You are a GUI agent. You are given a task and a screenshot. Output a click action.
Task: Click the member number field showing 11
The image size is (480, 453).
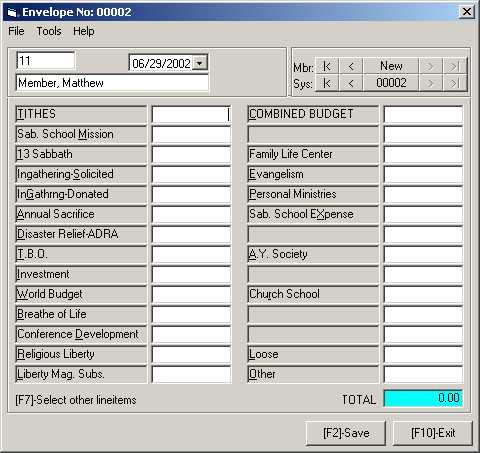point(46,61)
